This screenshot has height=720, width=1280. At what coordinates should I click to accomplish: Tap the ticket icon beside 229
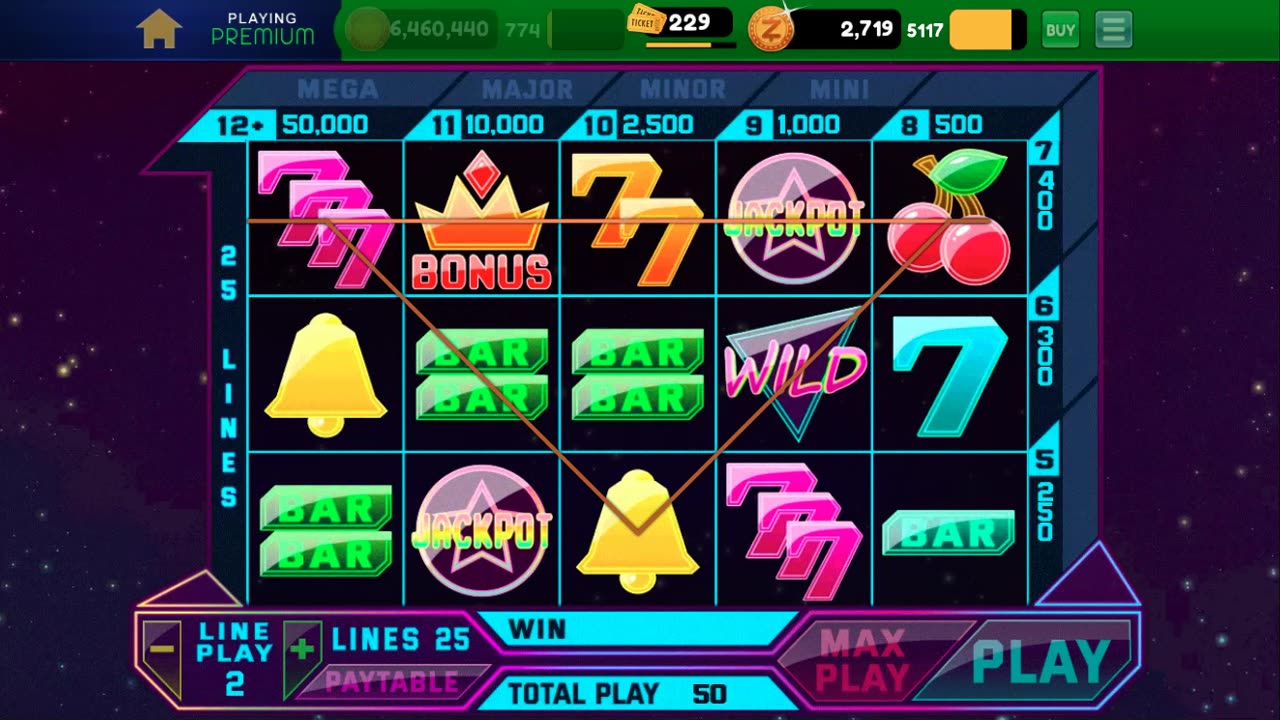pos(645,19)
